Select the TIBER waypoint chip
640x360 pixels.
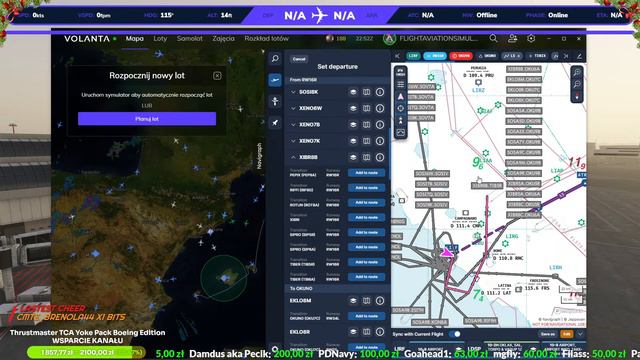pos(538,56)
